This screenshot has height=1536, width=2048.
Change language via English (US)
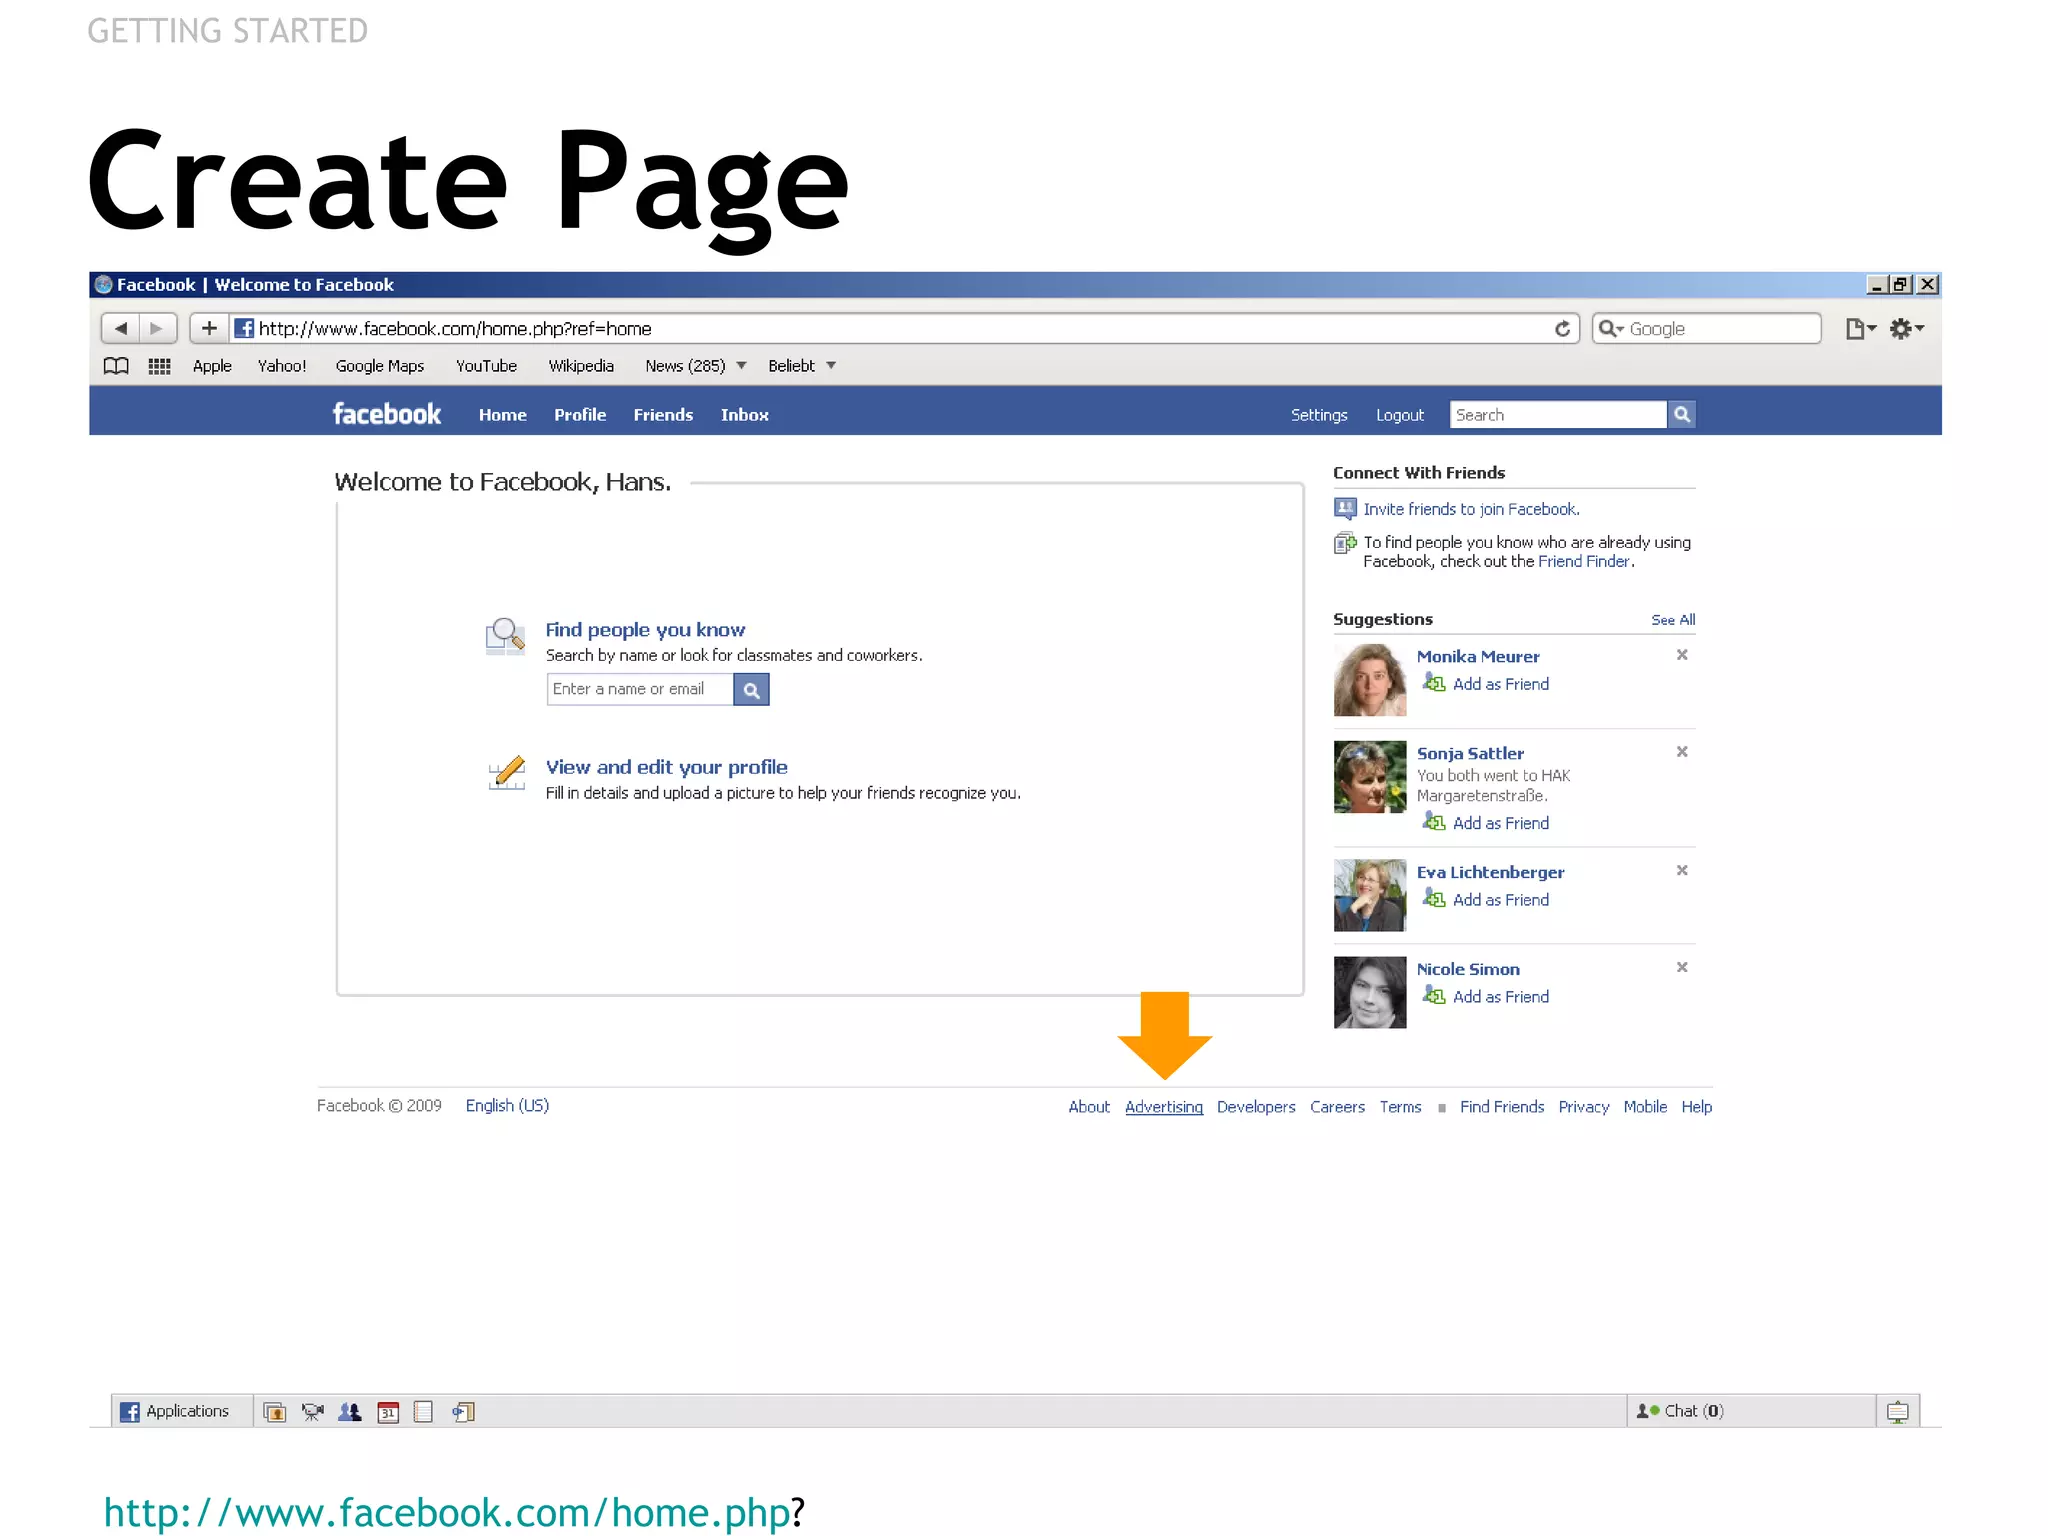coord(507,1106)
